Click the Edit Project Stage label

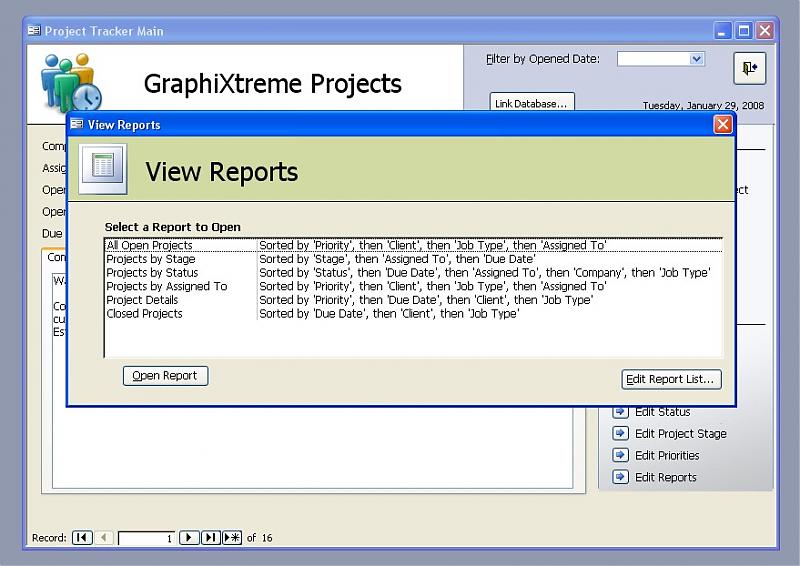(x=681, y=434)
